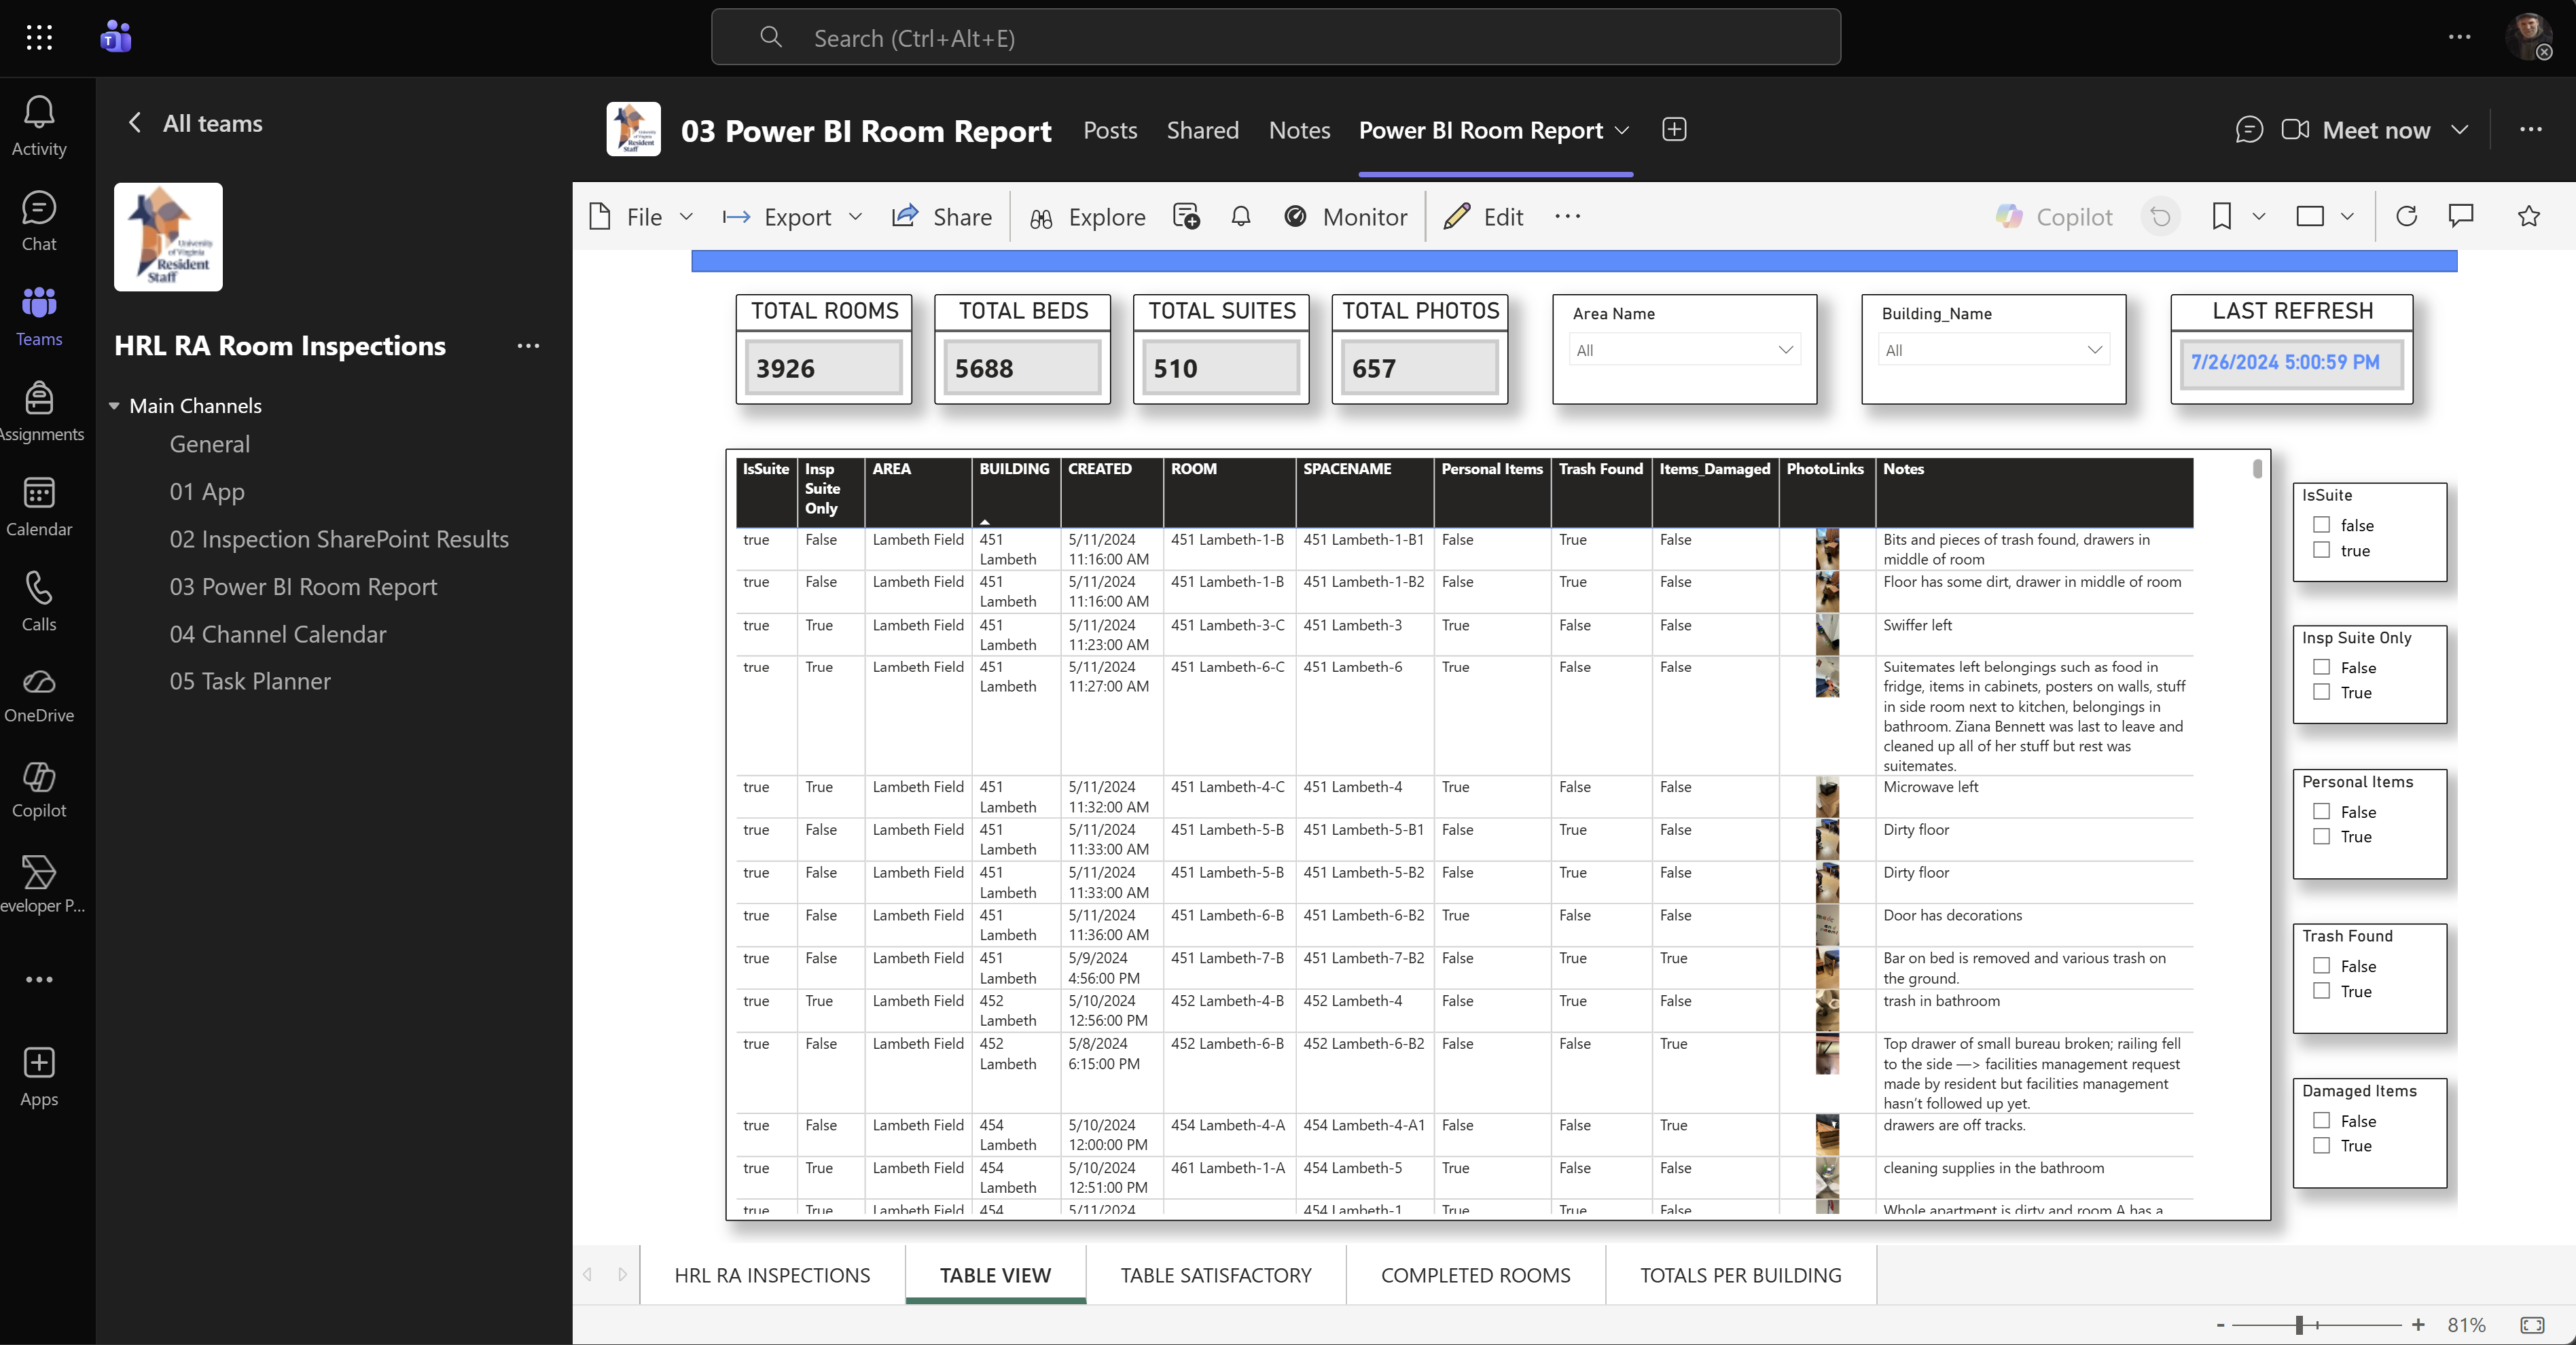2576x1345 pixels.
Task: Check Trash Found True checkbox
Action: [2322, 991]
